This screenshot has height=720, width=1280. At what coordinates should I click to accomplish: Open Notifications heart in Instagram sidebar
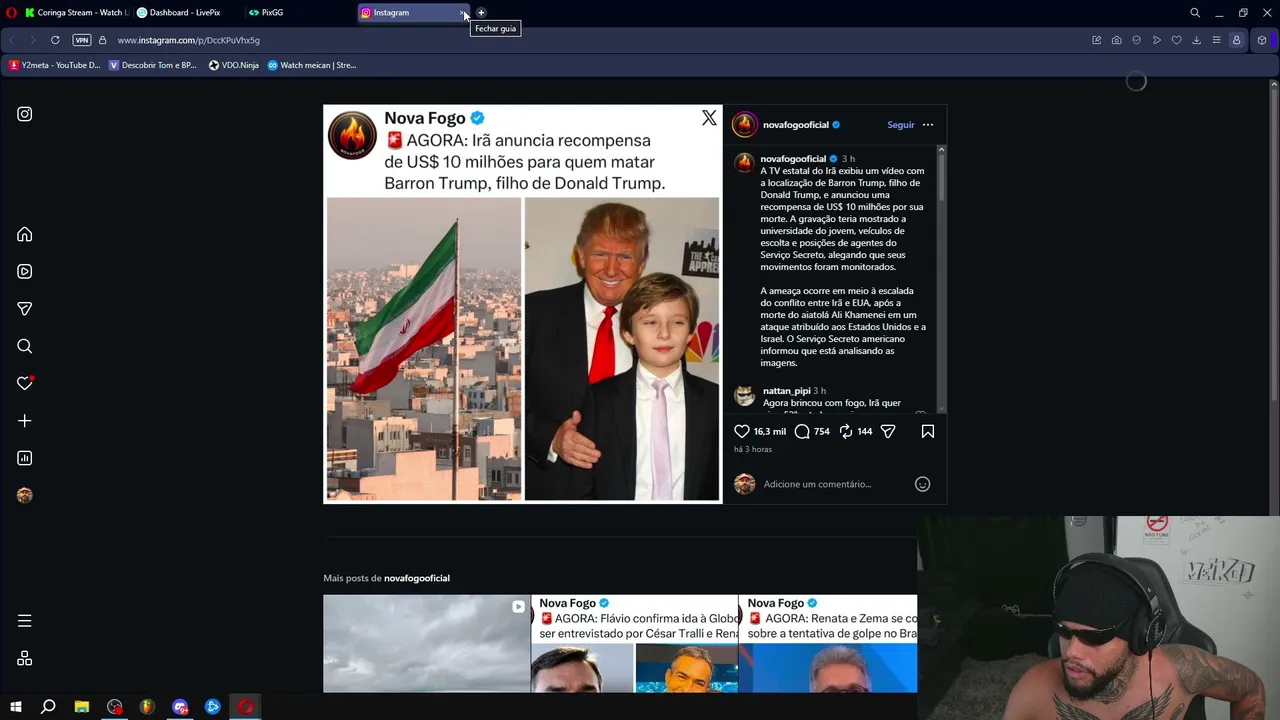(x=25, y=383)
